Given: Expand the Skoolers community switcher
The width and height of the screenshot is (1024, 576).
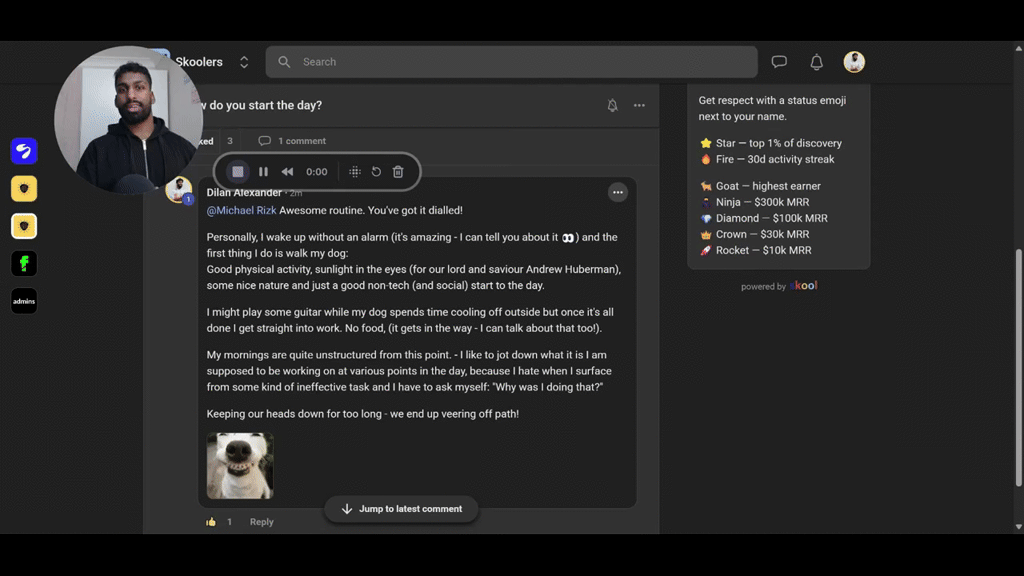Looking at the screenshot, I should pyautogui.click(x=244, y=62).
